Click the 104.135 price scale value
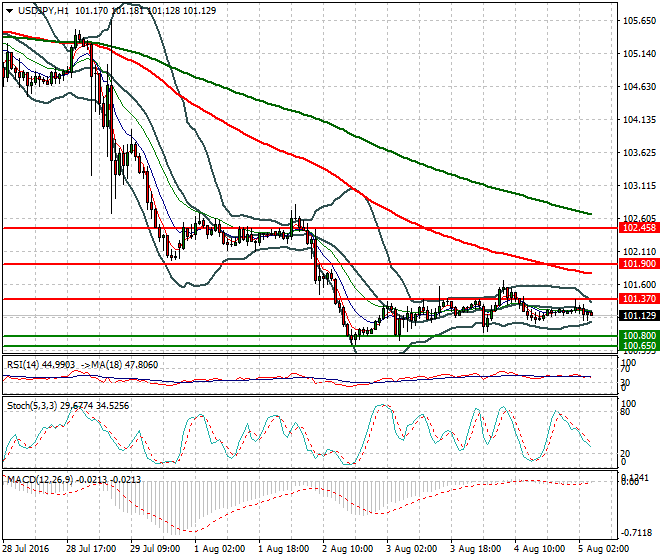The image size is (660, 560). [x=639, y=120]
